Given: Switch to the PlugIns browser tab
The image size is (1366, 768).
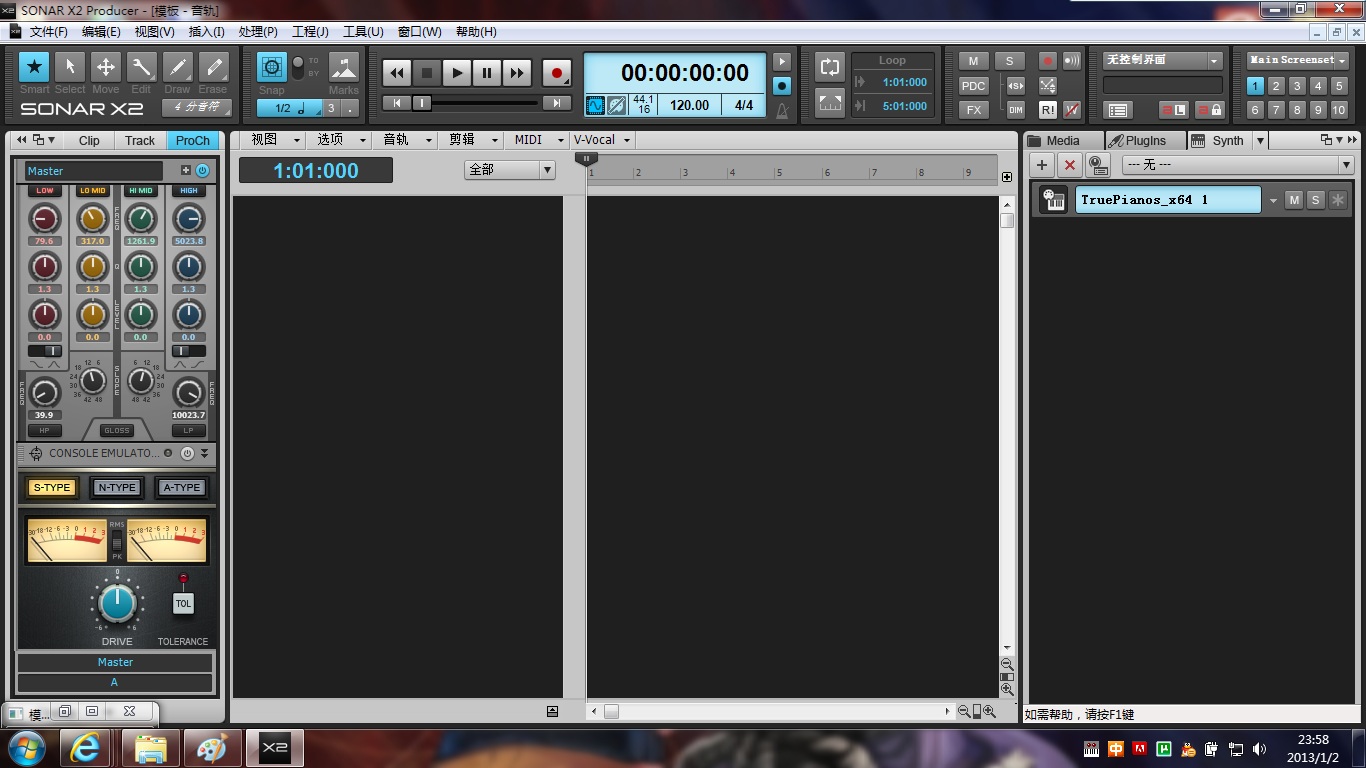Looking at the screenshot, I should 1145,141.
